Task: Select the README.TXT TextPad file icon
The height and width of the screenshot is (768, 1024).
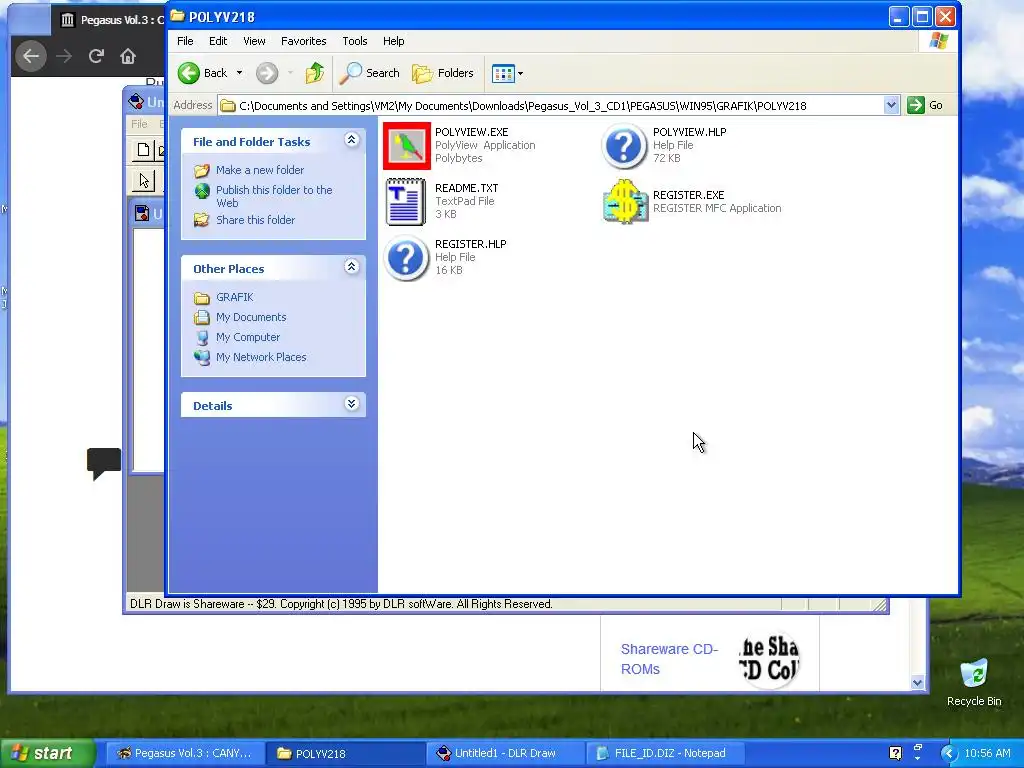Action: [x=406, y=201]
